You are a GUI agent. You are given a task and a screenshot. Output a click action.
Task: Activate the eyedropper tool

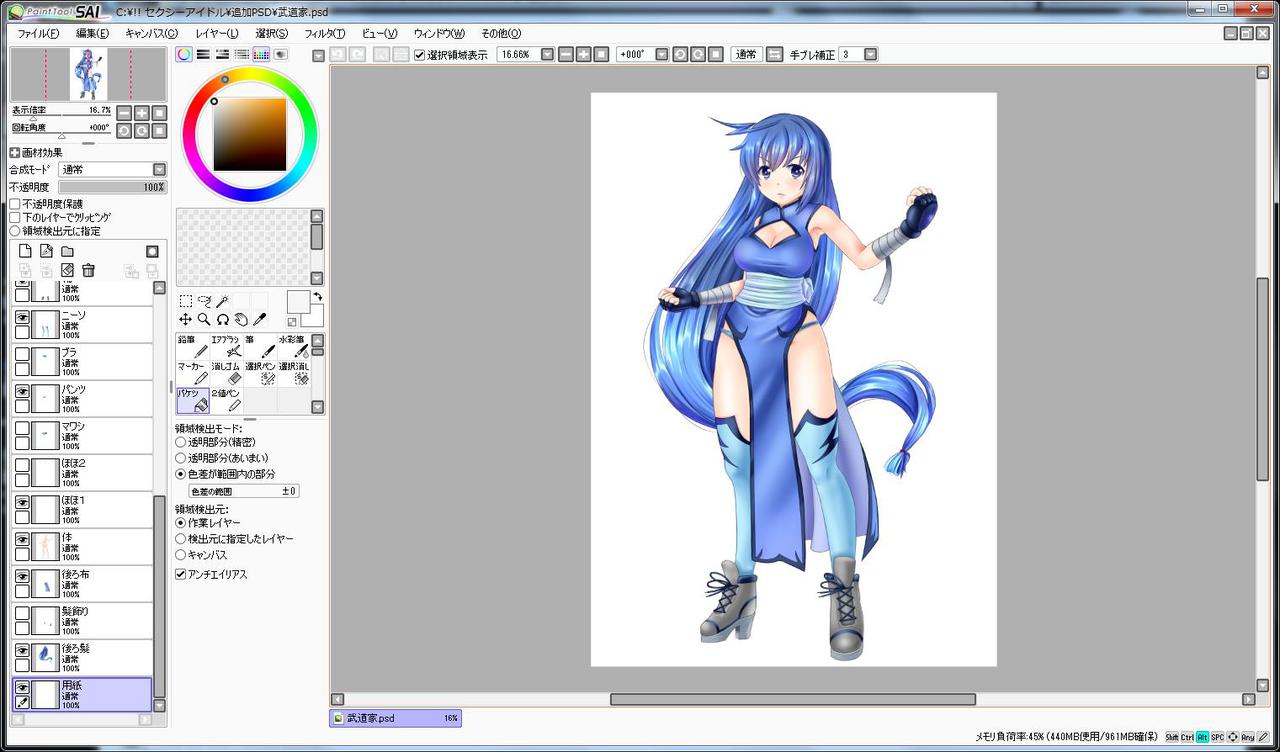(260, 319)
